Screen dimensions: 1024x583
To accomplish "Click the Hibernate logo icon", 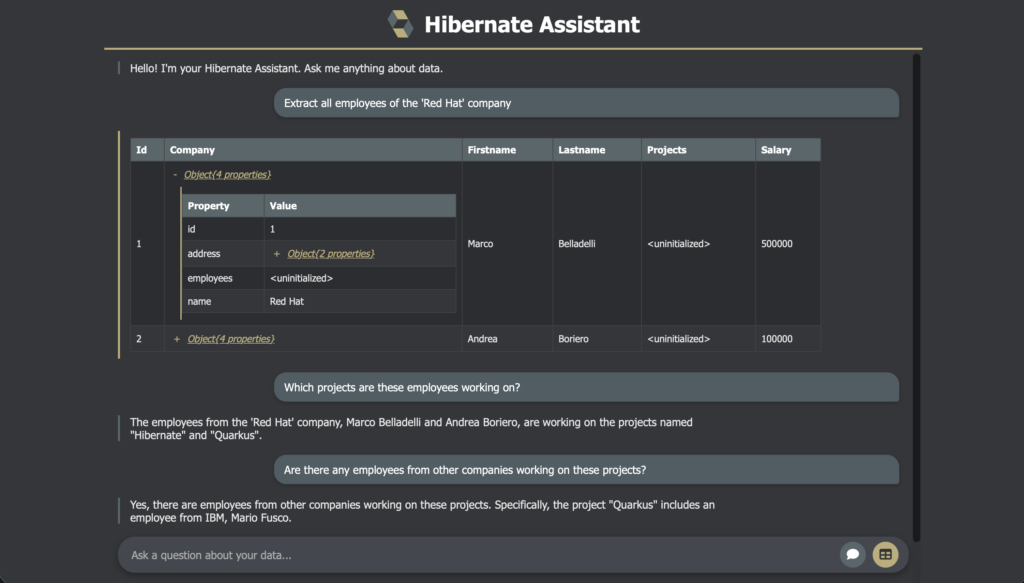I will coord(400,24).
